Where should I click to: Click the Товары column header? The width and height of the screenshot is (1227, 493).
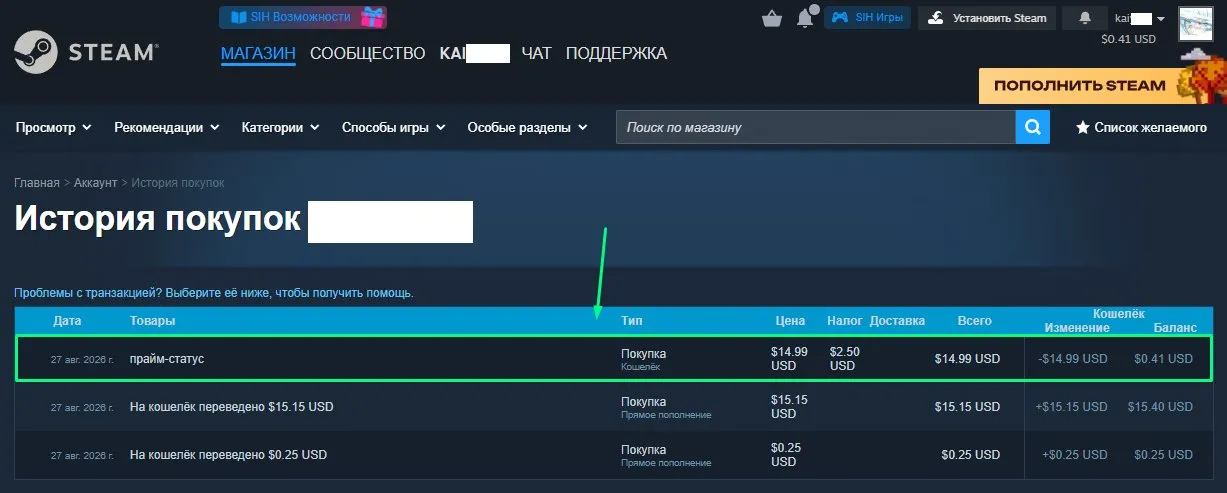pos(153,321)
